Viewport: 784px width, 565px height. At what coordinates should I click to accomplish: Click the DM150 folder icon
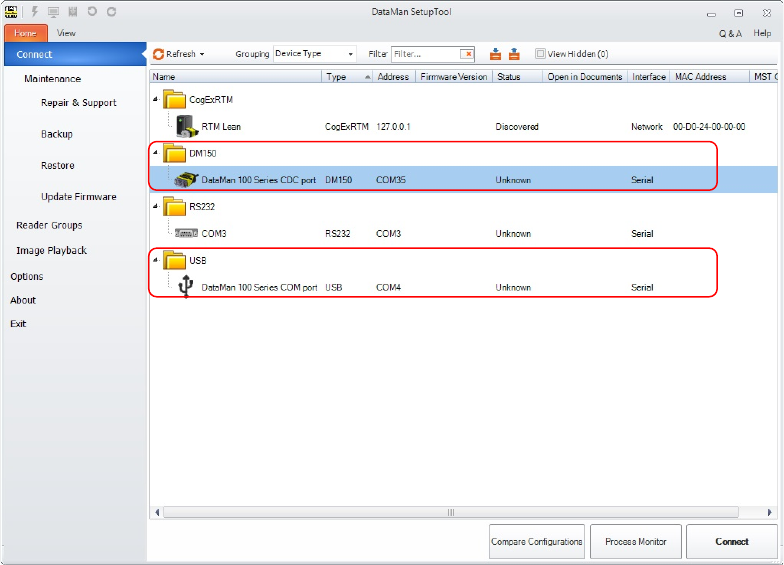[x=174, y=153]
